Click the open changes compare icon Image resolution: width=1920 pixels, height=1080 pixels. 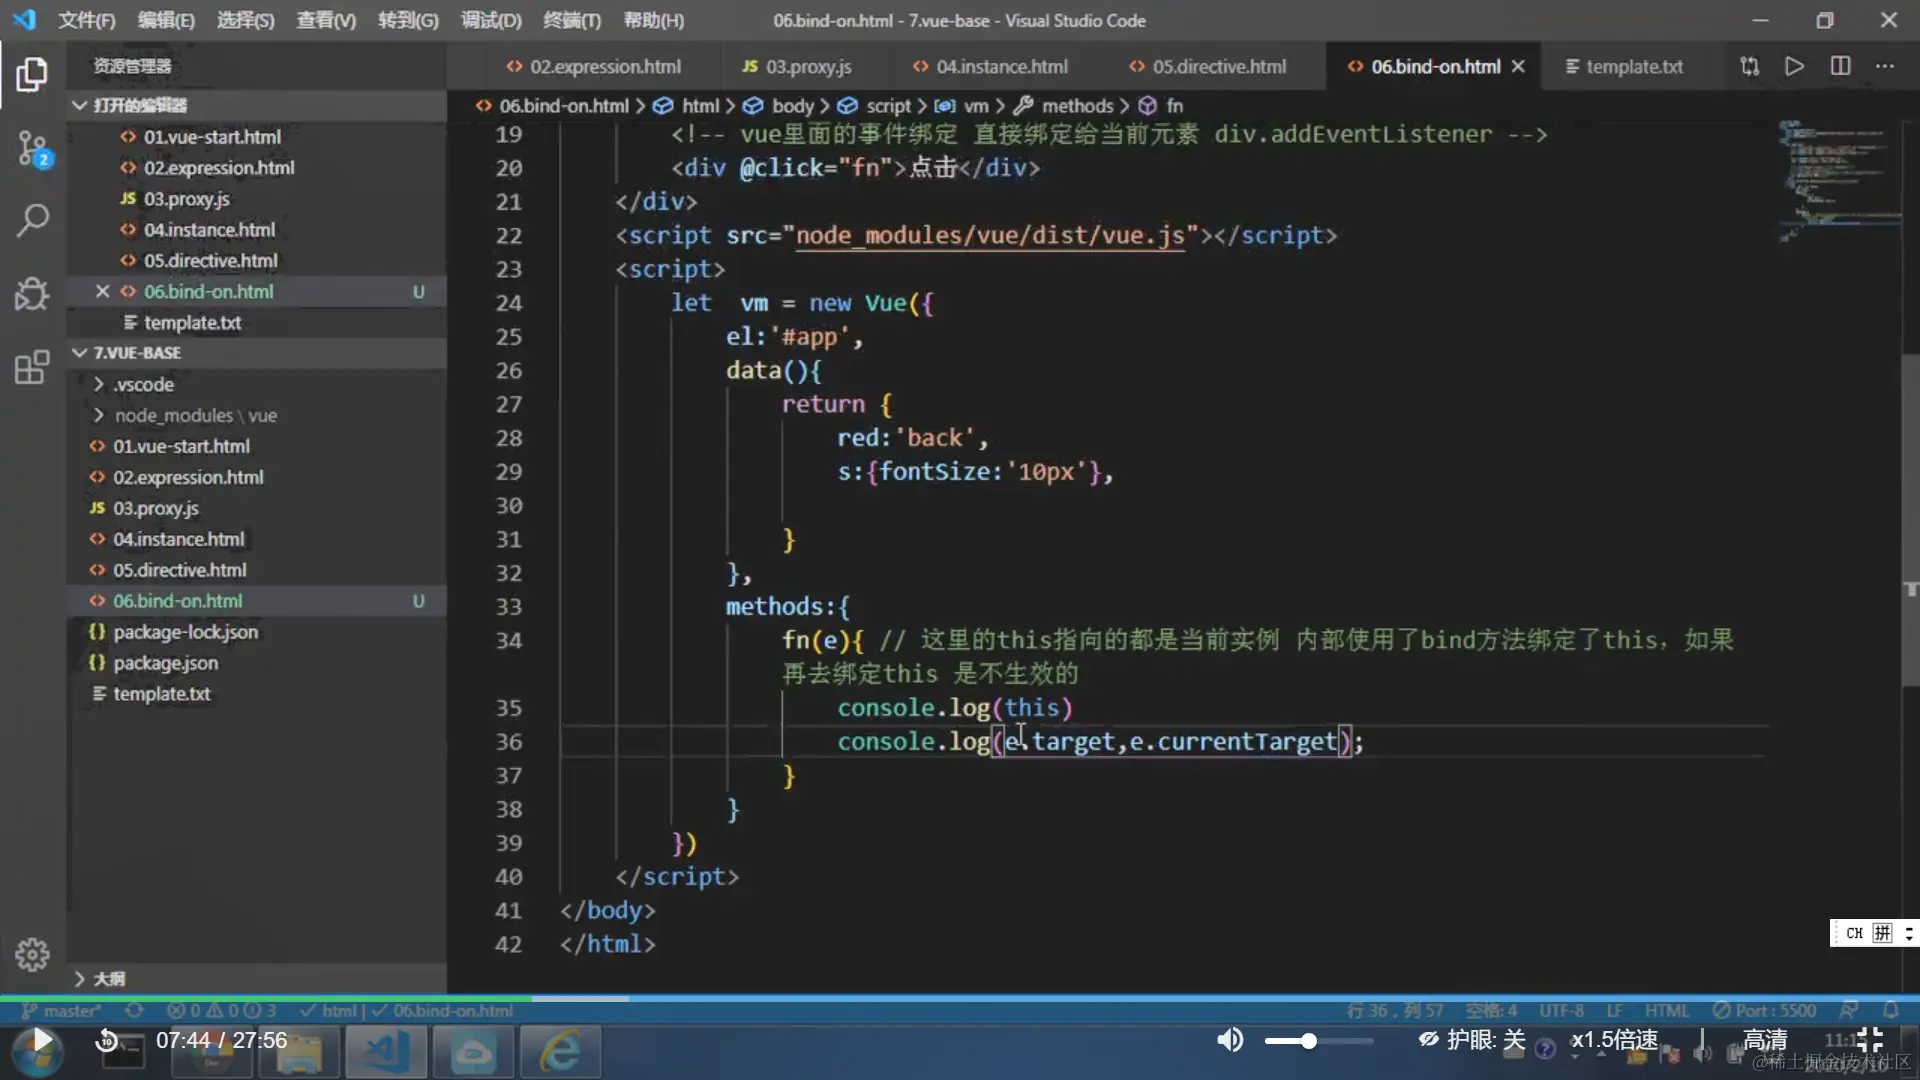click(1749, 66)
